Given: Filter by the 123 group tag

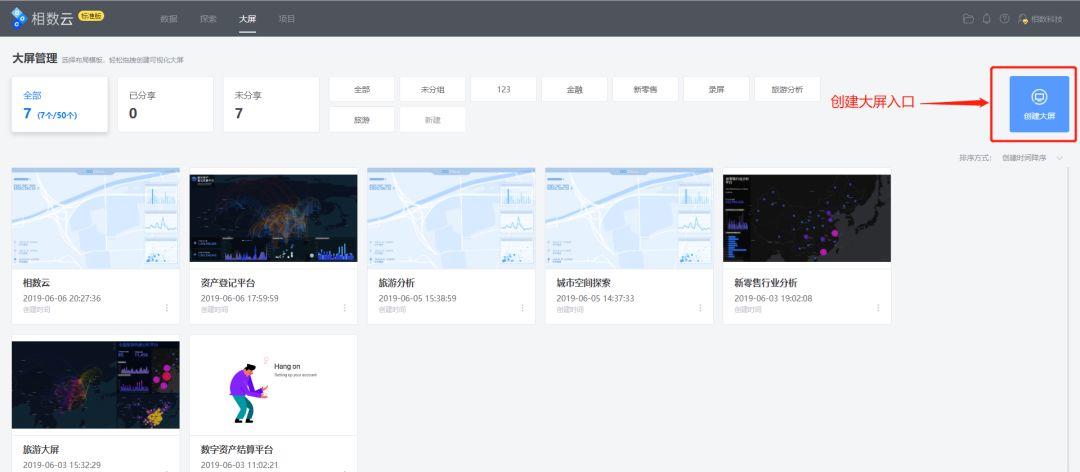Looking at the screenshot, I should 503,89.
